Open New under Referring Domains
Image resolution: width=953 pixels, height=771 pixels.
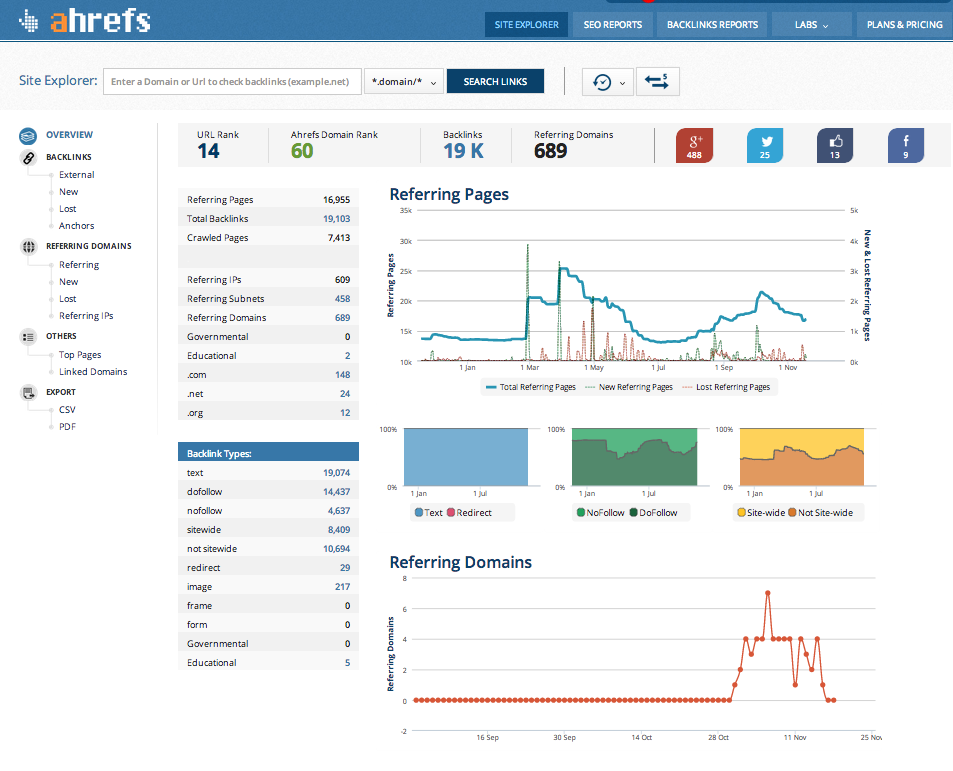(x=69, y=282)
